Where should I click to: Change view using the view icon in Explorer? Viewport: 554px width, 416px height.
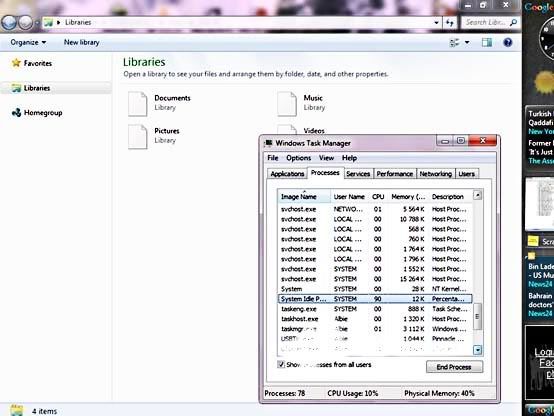[454, 42]
